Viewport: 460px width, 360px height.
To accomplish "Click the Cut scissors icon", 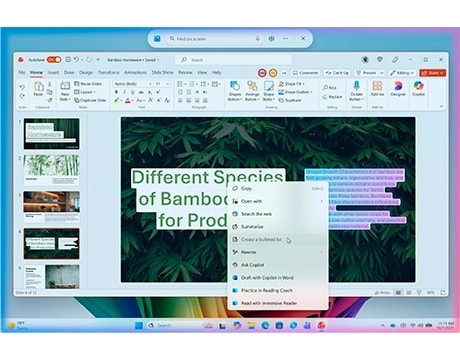I will pos(50,84).
